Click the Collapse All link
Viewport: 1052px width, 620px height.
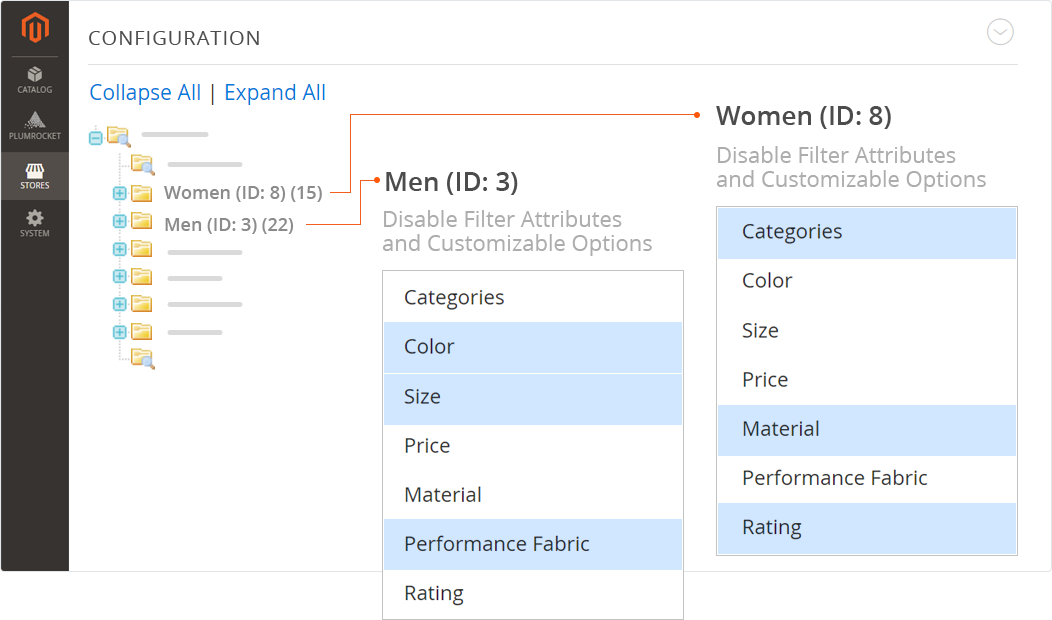(145, 93)
